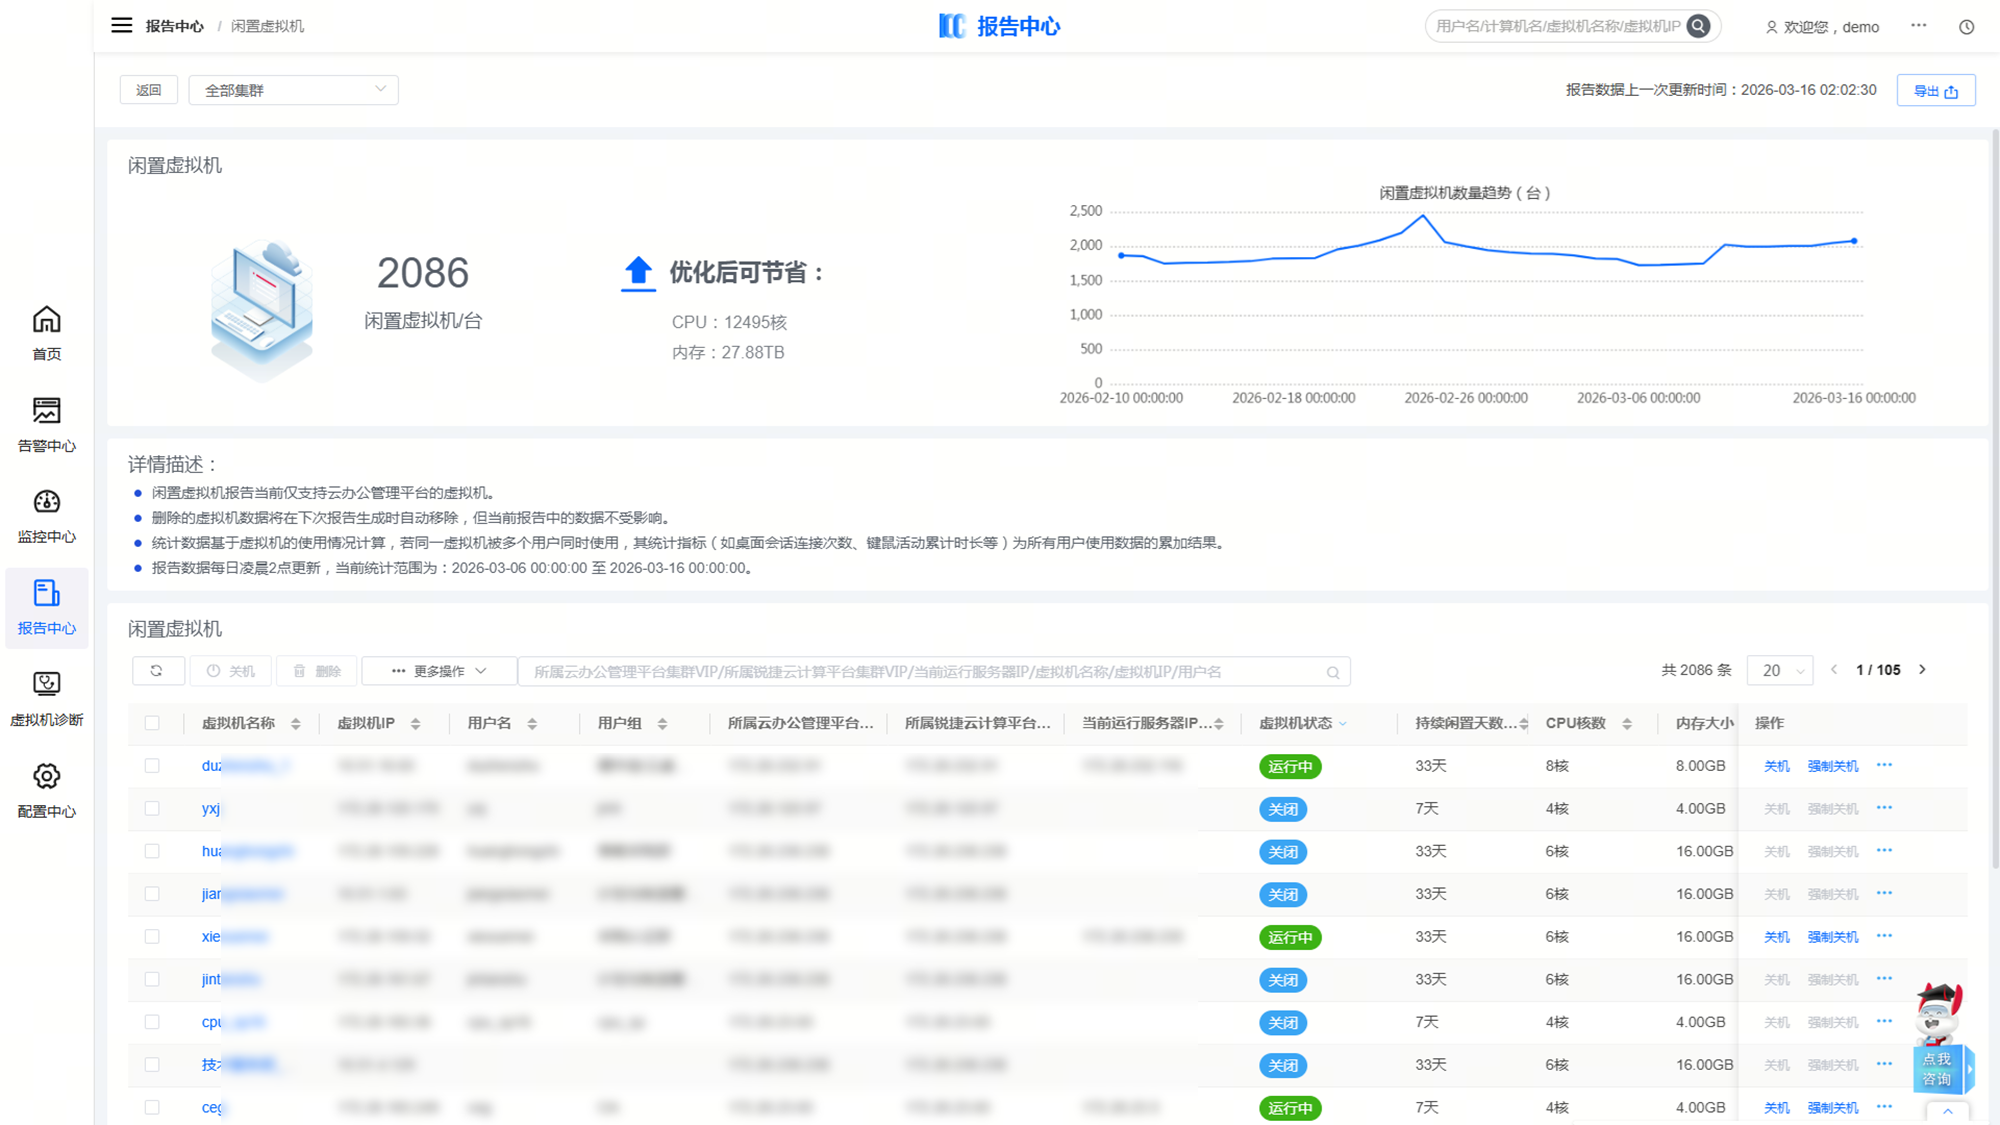The width and height of the screenshot is (2000, 1125).
Task: Open the 更多操作 dropdown
Action: 439,671
